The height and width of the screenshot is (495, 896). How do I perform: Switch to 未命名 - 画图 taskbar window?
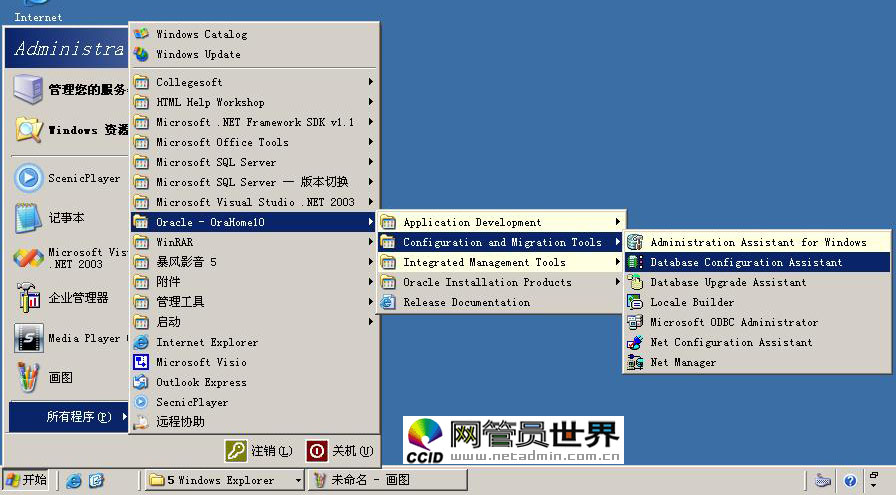pos(388,480)
